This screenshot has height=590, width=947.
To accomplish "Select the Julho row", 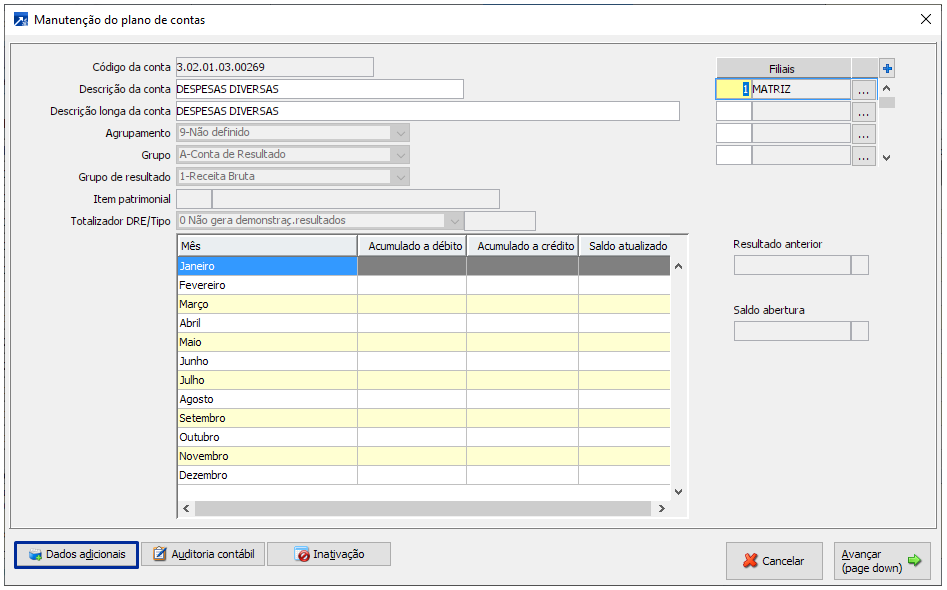I will click(423, 380).
